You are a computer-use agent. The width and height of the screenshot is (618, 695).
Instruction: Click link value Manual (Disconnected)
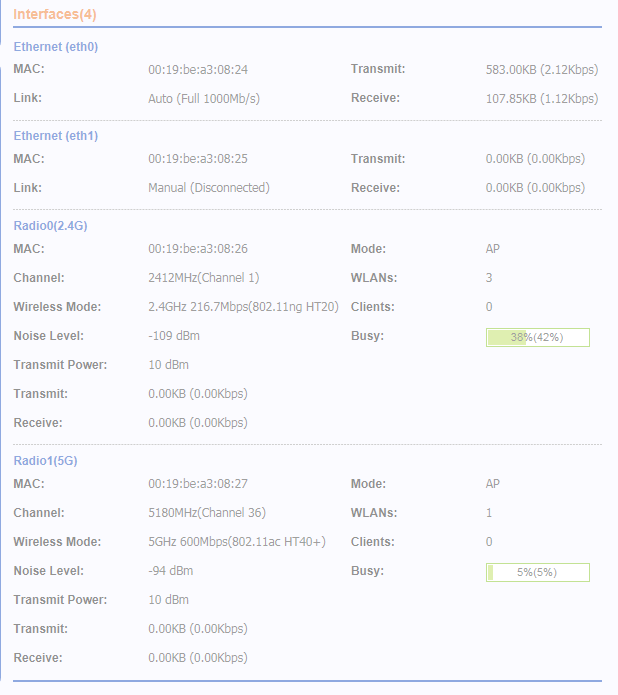209,187
